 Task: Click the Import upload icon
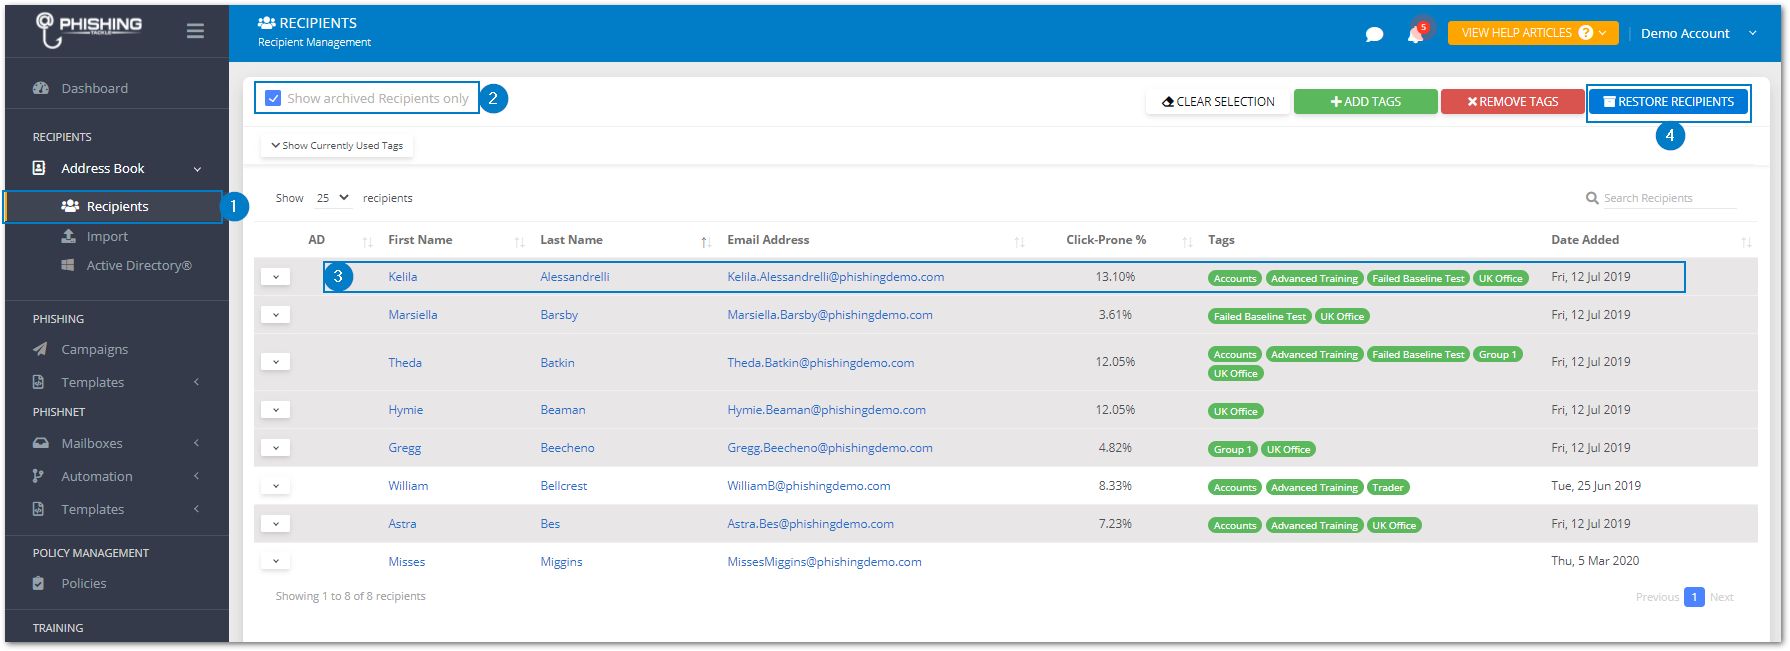tap(68, 236)
